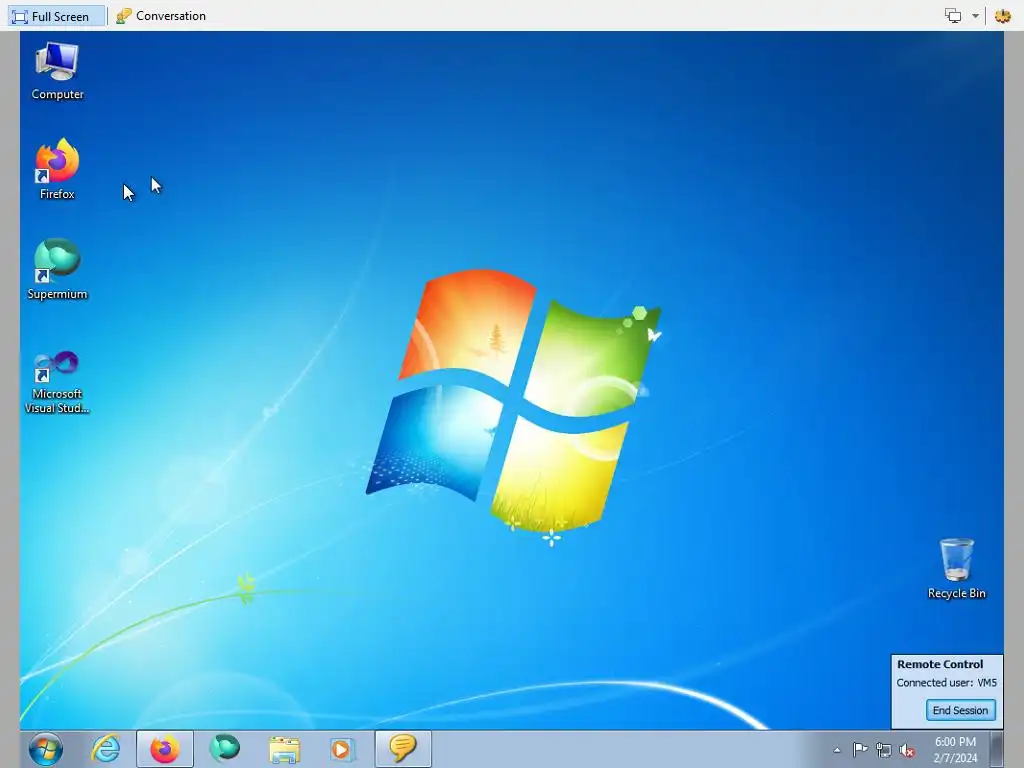The height and width of the screenshot is (768, 1024).
Task: Select the Microsoft Visual Studio desktop shortcut
Action: [57, 382]
